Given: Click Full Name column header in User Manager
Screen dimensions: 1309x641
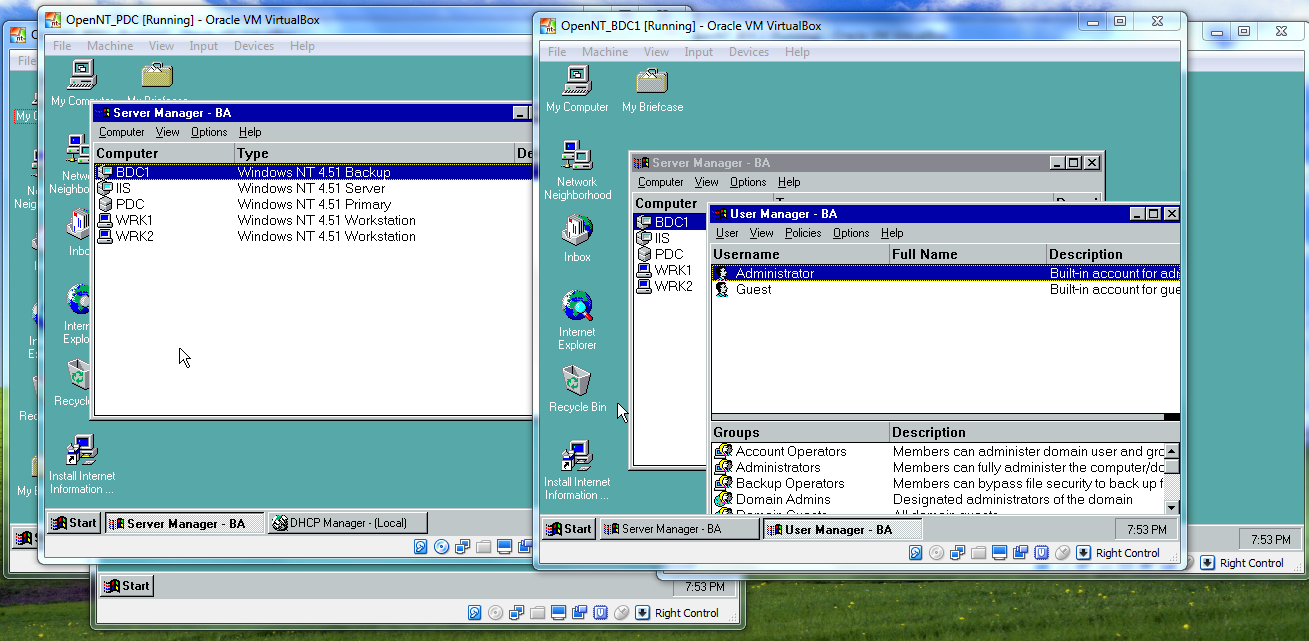Looking at the screenshot, I should (x=968, y=254).
